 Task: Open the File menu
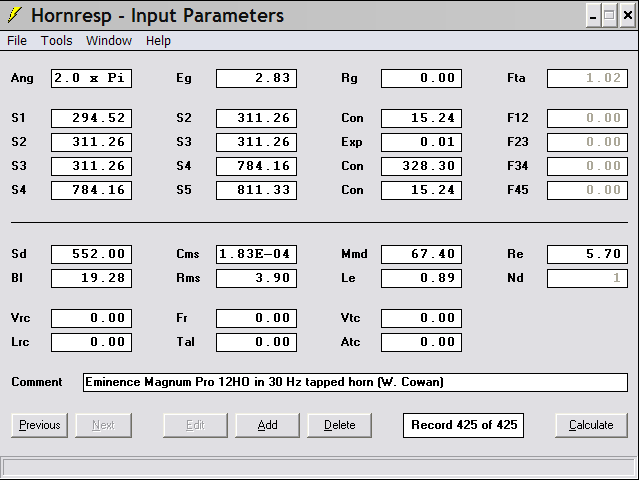point(17,41)
